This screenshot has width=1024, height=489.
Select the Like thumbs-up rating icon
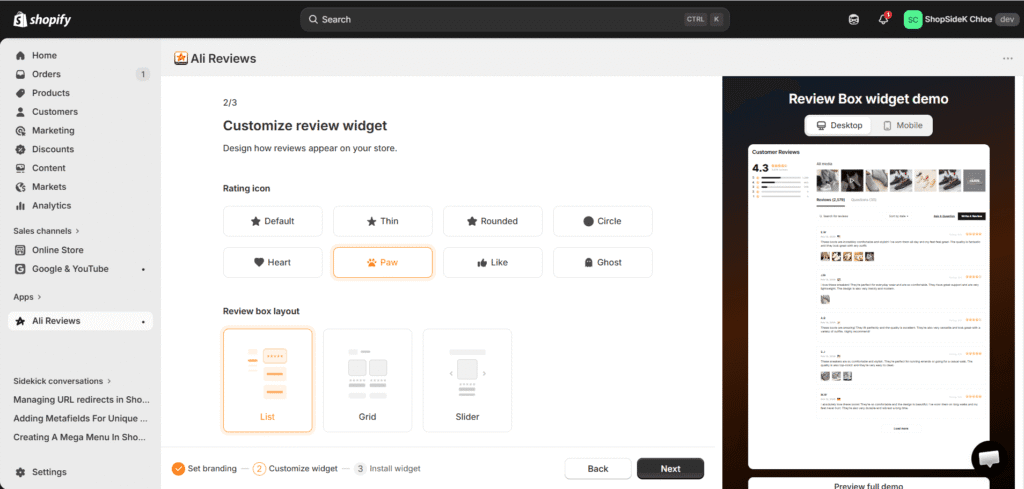(493, 262)
